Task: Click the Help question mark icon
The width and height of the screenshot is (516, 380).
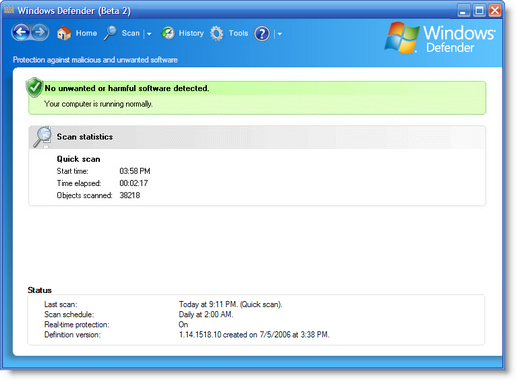Action: 262,33
